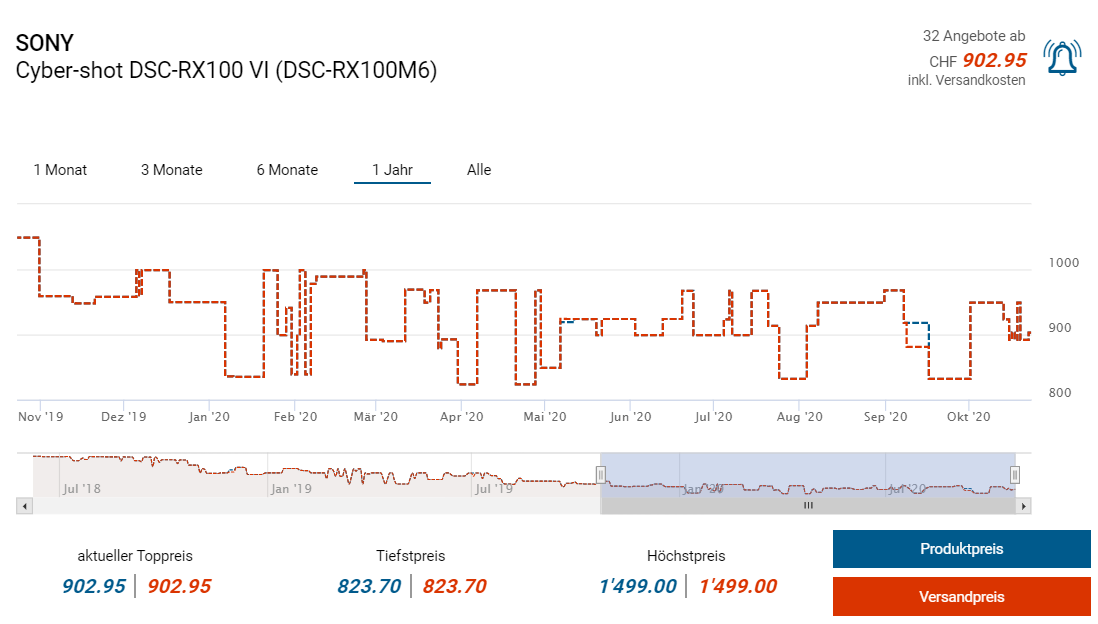The width and height of the screenshot is (1098, 624).
Task: Click the horizontal scrollbar thumb grip
Action: click(x=808, y=506)
